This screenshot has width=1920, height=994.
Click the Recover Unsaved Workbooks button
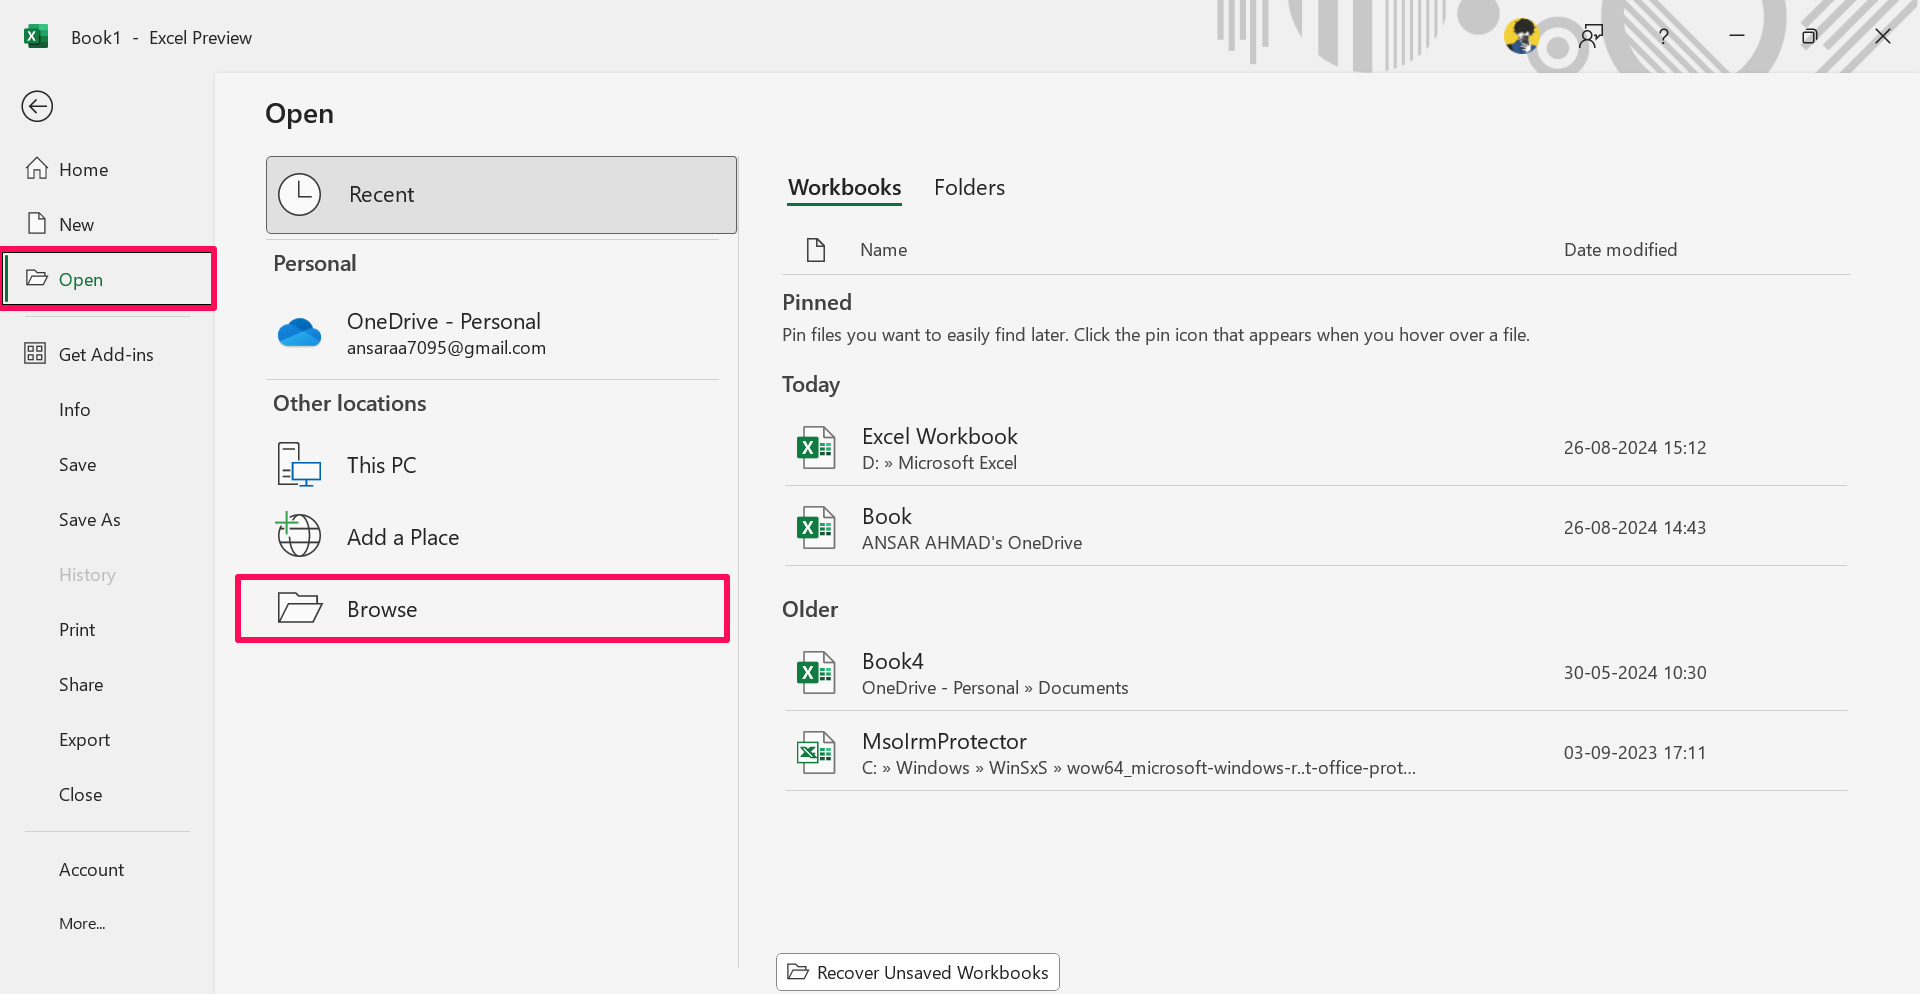tap(918, 972)
